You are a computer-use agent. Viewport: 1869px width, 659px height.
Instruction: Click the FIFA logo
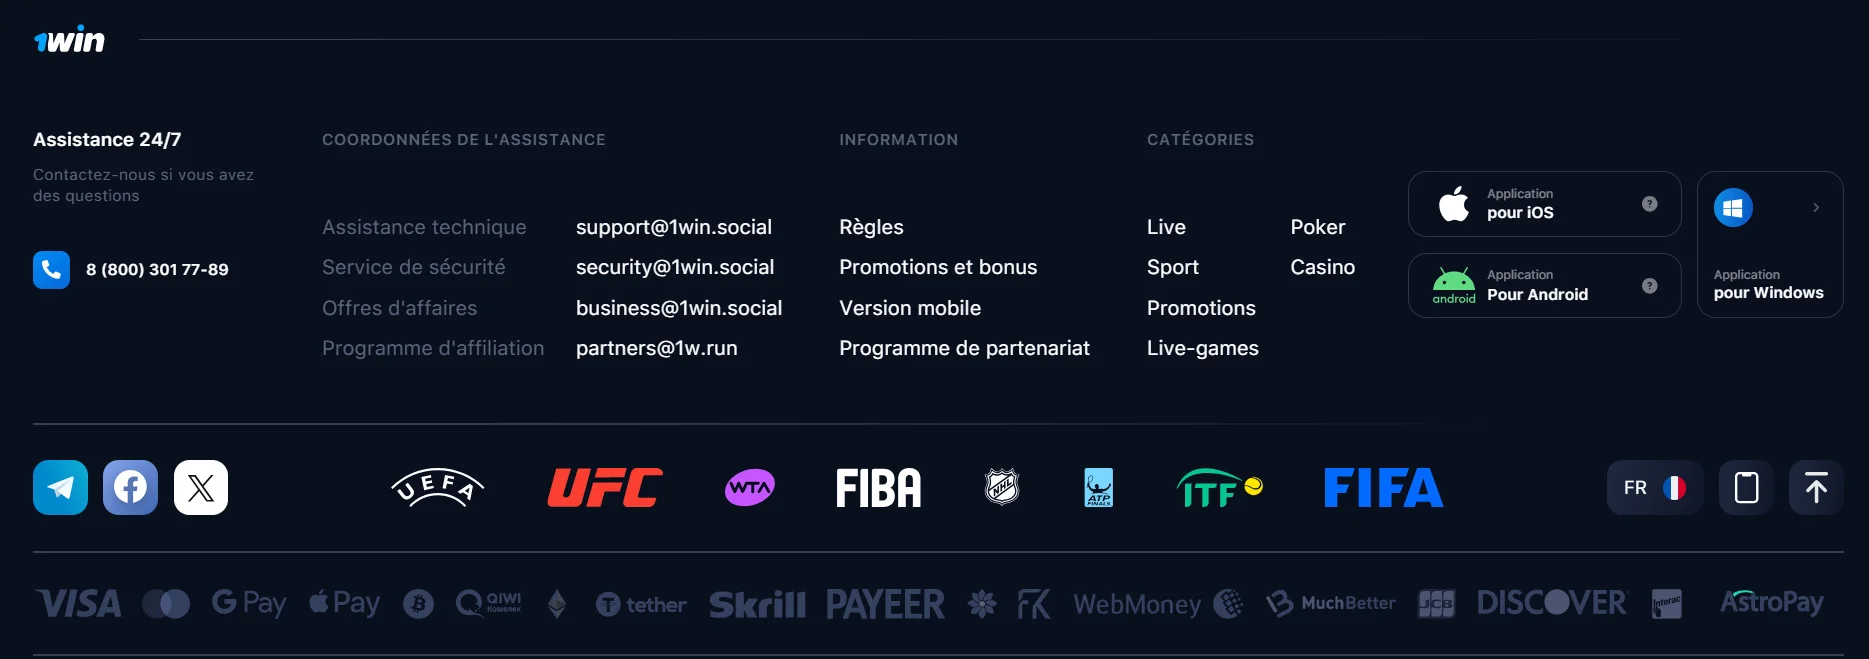coord(1383,488)
